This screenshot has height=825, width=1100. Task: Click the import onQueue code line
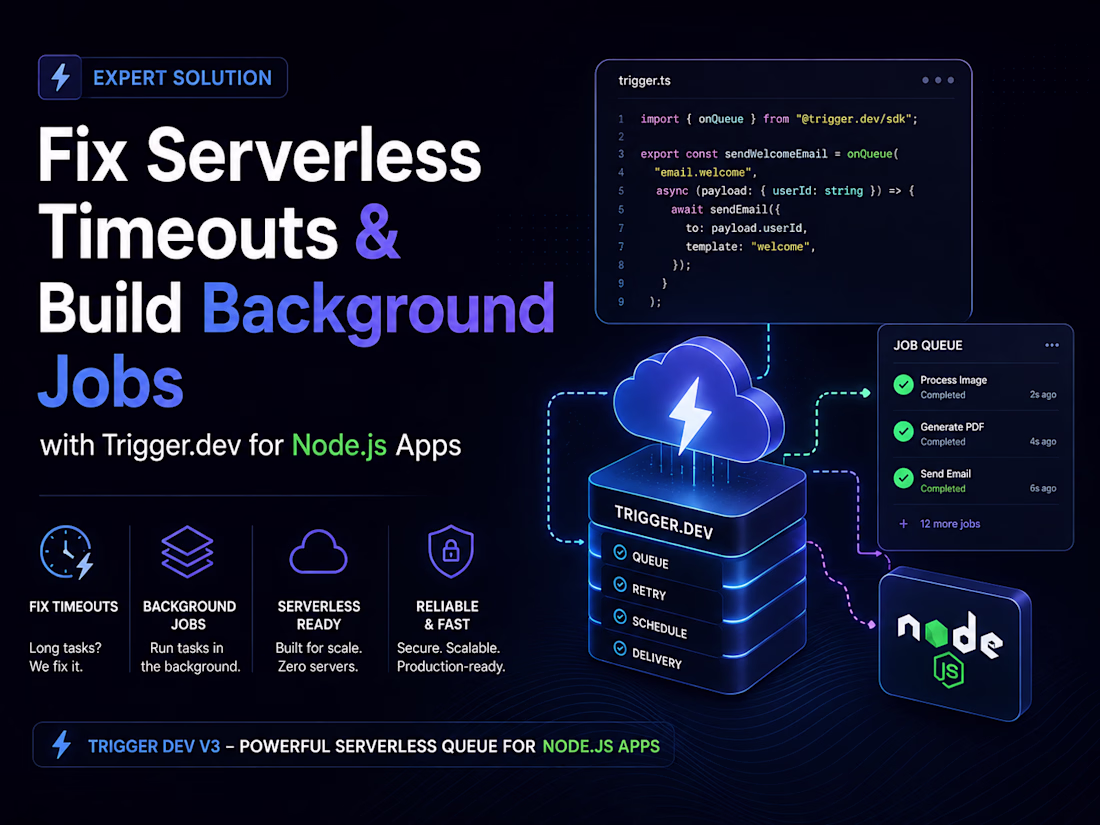pyautogui.click(x=779, y=119)
